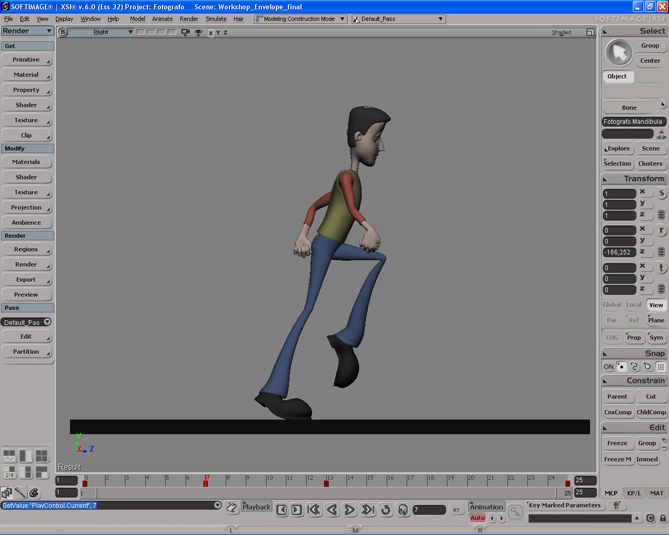Open the Animate menu
This screenshot has height=535, width=669.
(x=162, y=19)
